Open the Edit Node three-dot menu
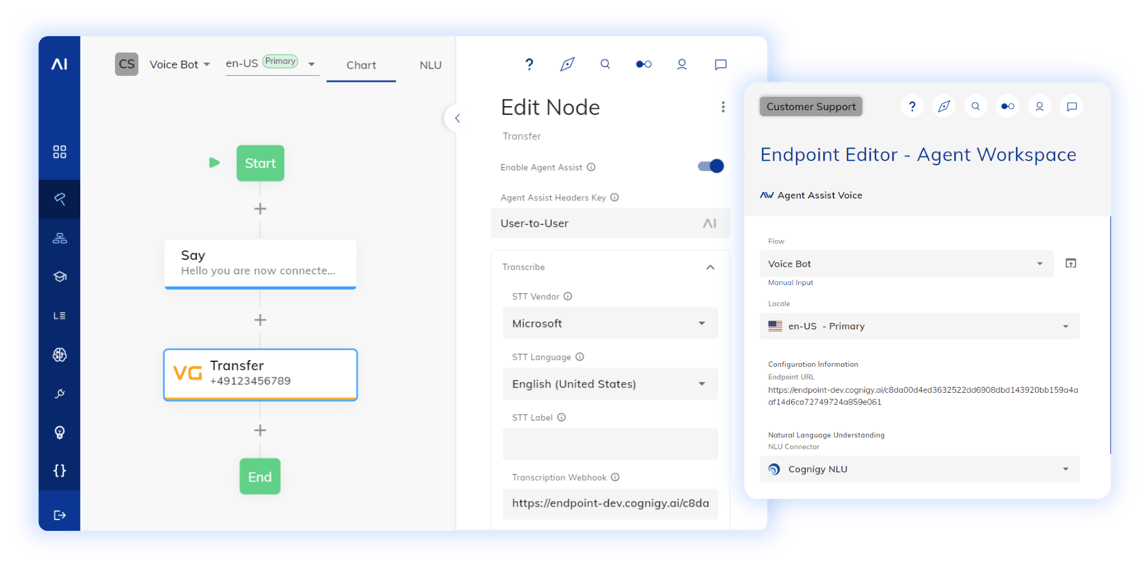 point(723,107)
